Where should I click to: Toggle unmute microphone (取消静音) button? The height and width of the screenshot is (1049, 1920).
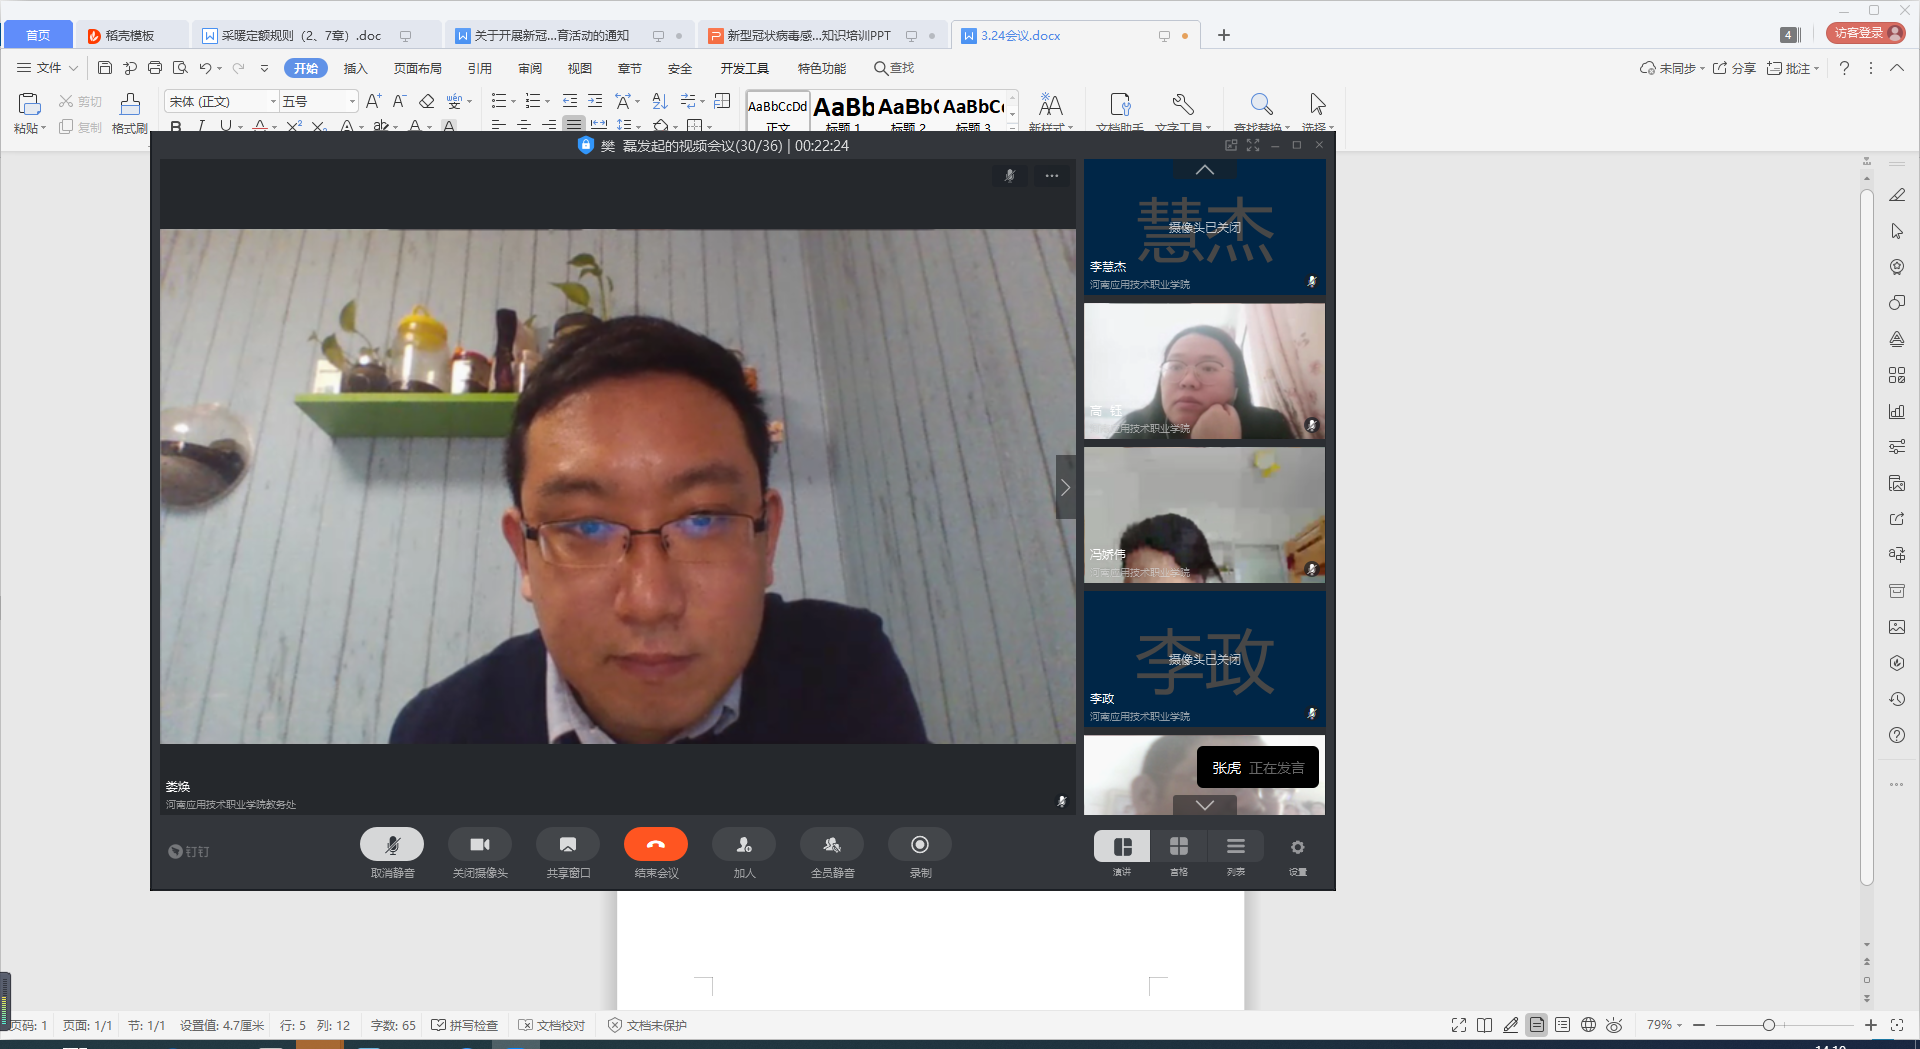[x=391, y=845]
